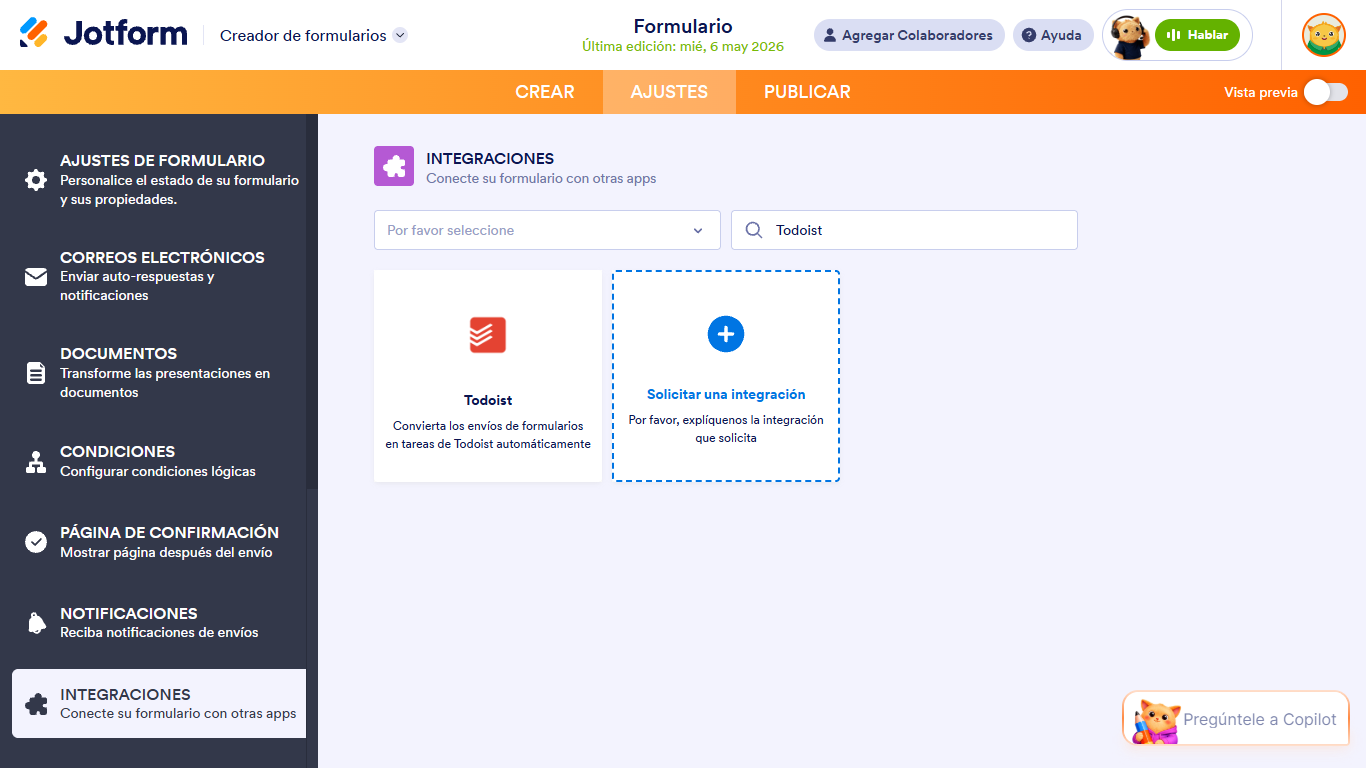Switch to the AJUSTES tab

(x=669, y=92)
